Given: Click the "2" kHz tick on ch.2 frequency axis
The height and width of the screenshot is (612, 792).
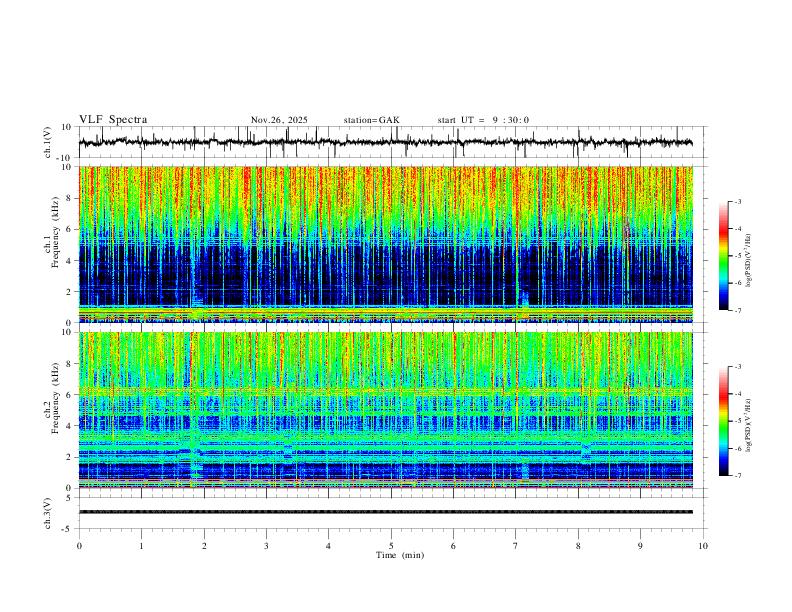Looking at the screenshot, I should 70,457.
